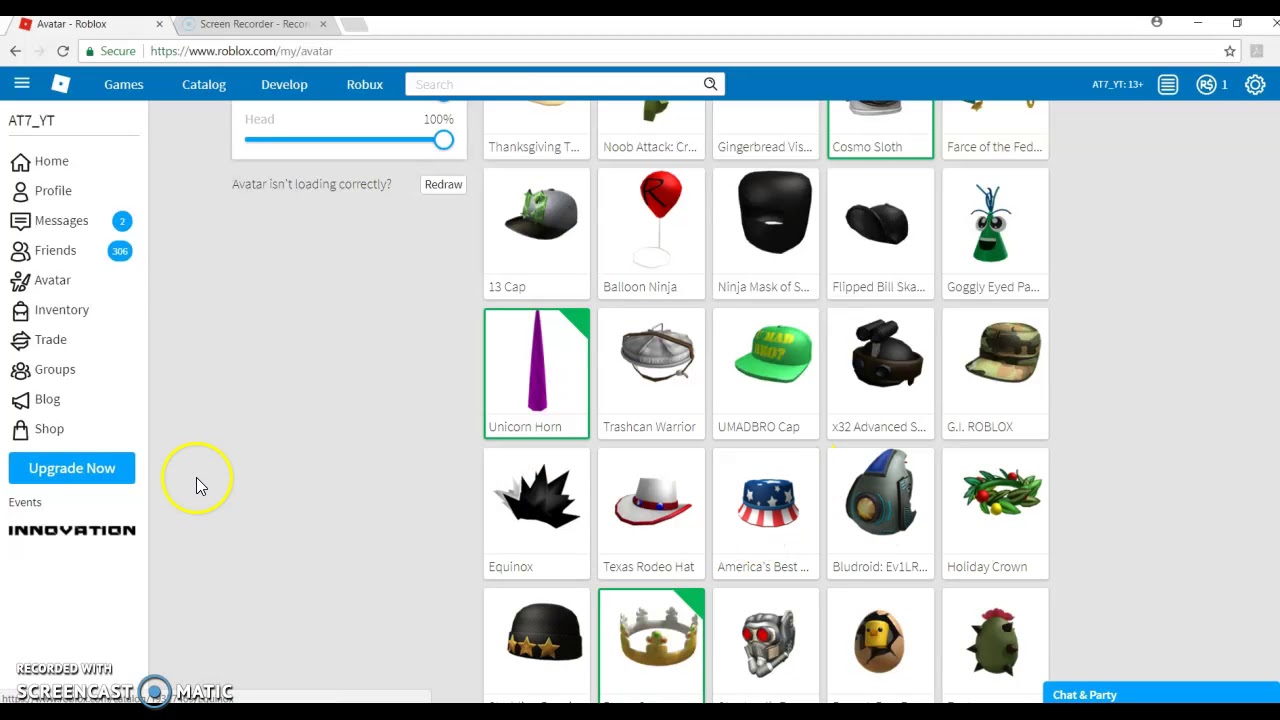Bookmark page with the star icon
The image size is (1280, 720).
[x=1230, y=51]
